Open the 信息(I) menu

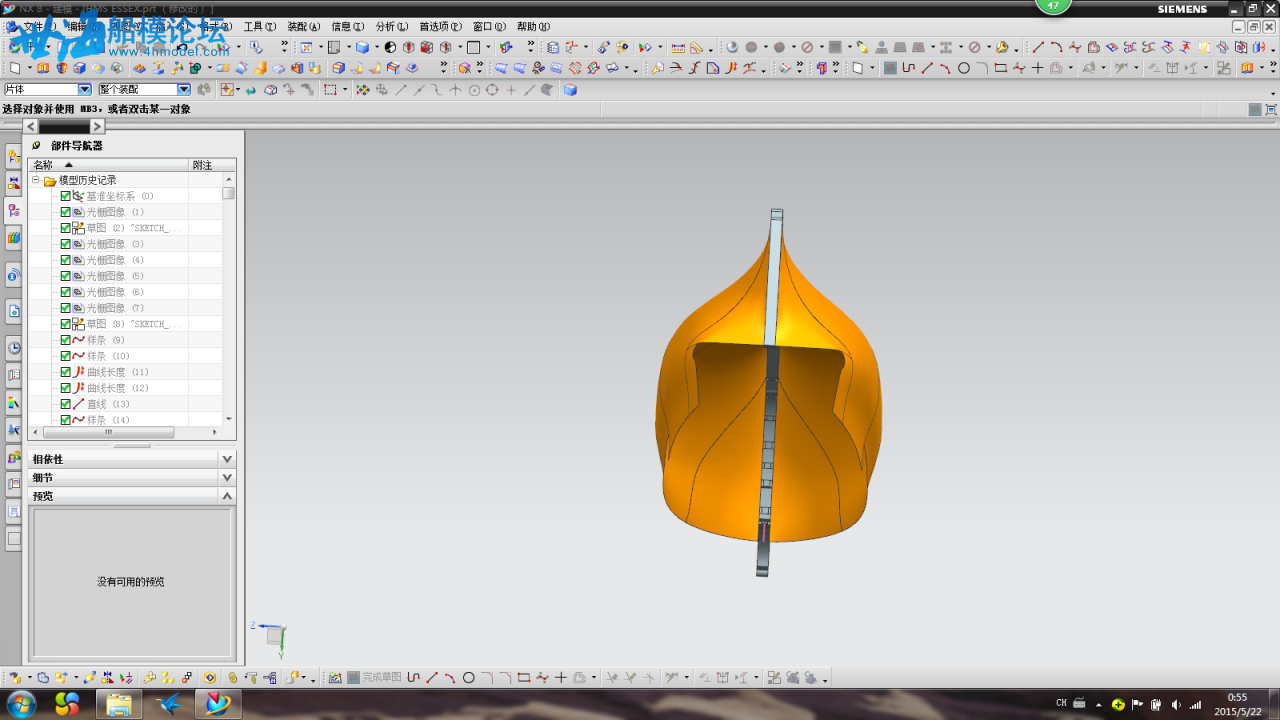(x=348, y=27)
